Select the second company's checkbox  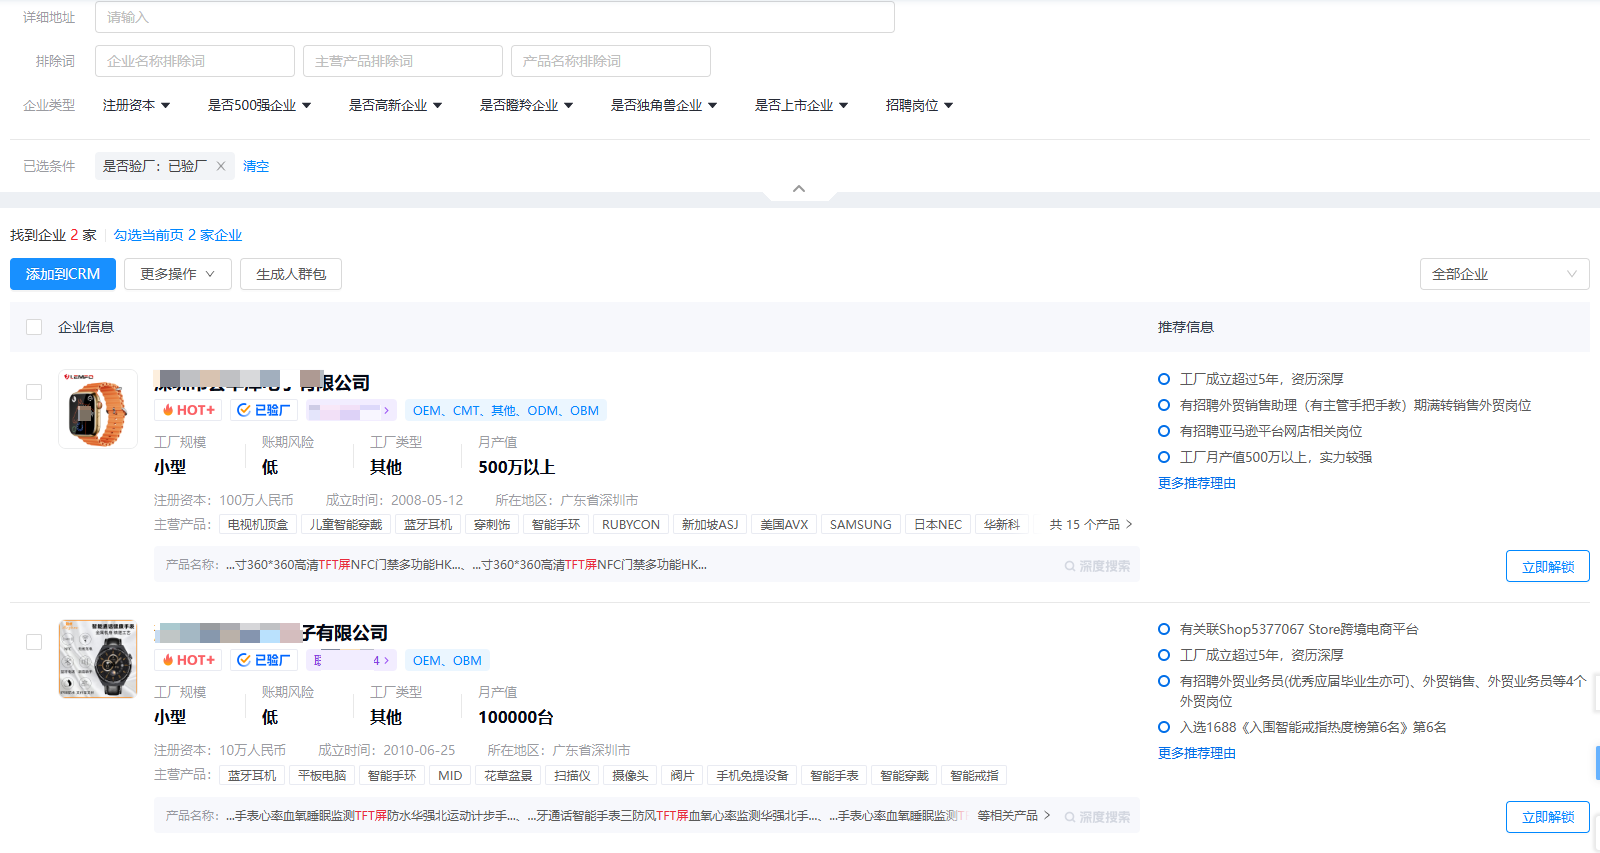coord(34,642)
